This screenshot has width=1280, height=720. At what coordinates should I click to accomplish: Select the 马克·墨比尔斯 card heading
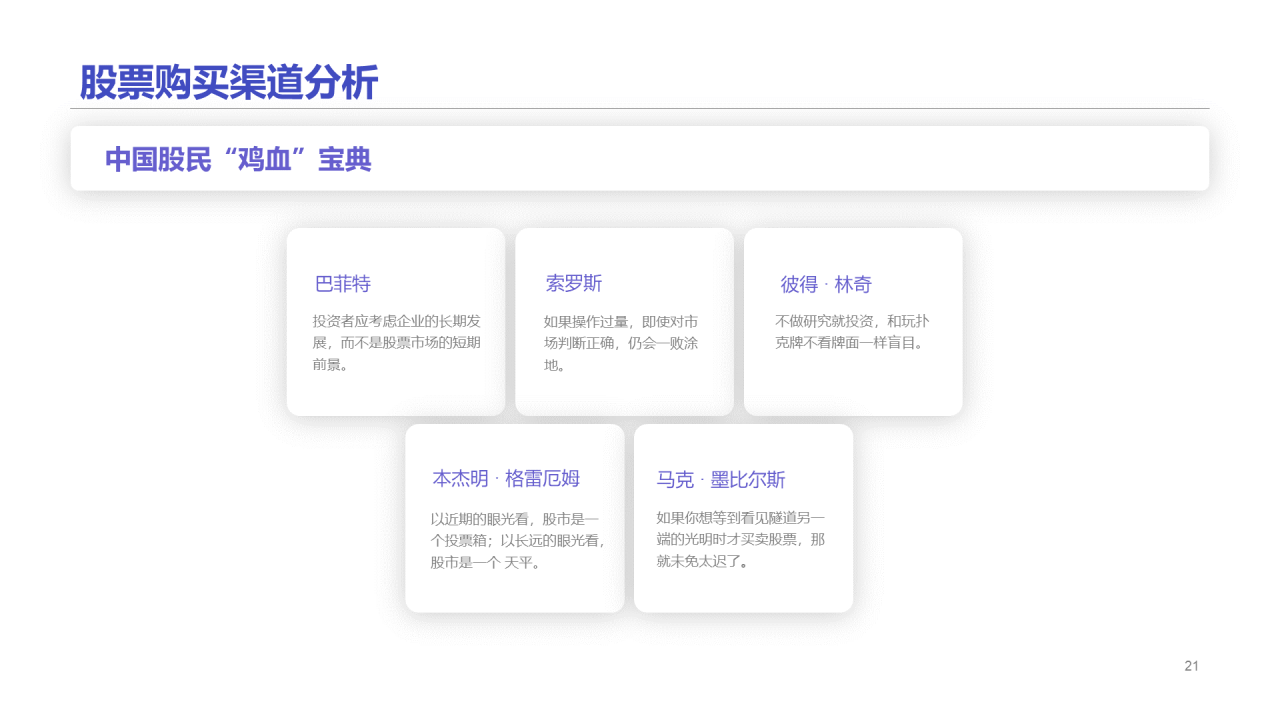pos(721,480)
